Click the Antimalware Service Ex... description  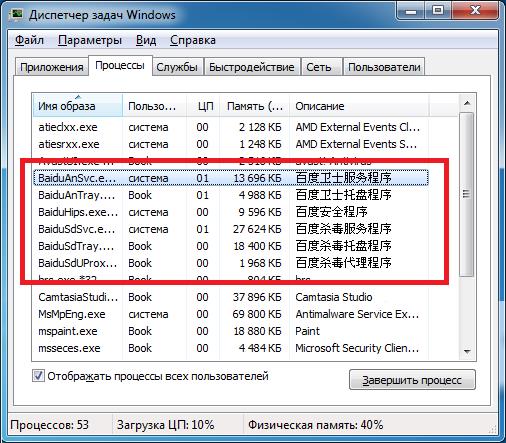pyautogui.click(x=357, y=314)
